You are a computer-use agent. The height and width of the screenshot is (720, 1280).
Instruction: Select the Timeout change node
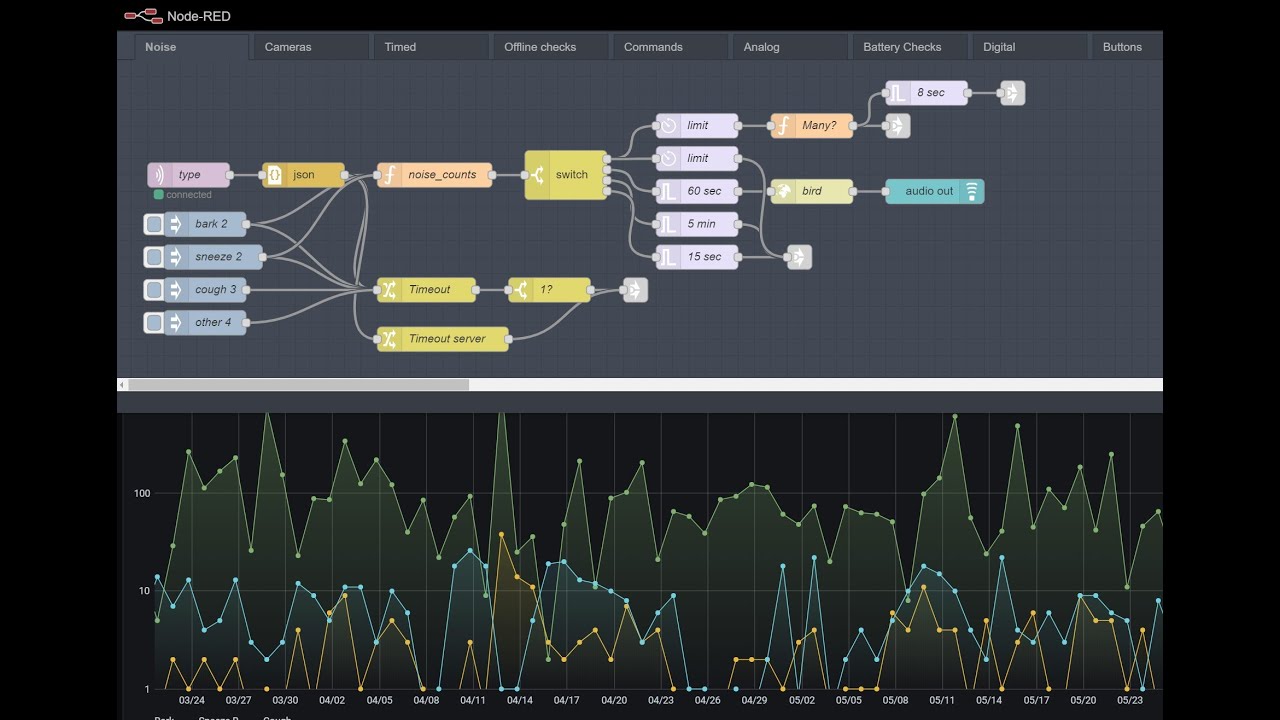click(426, 290)
